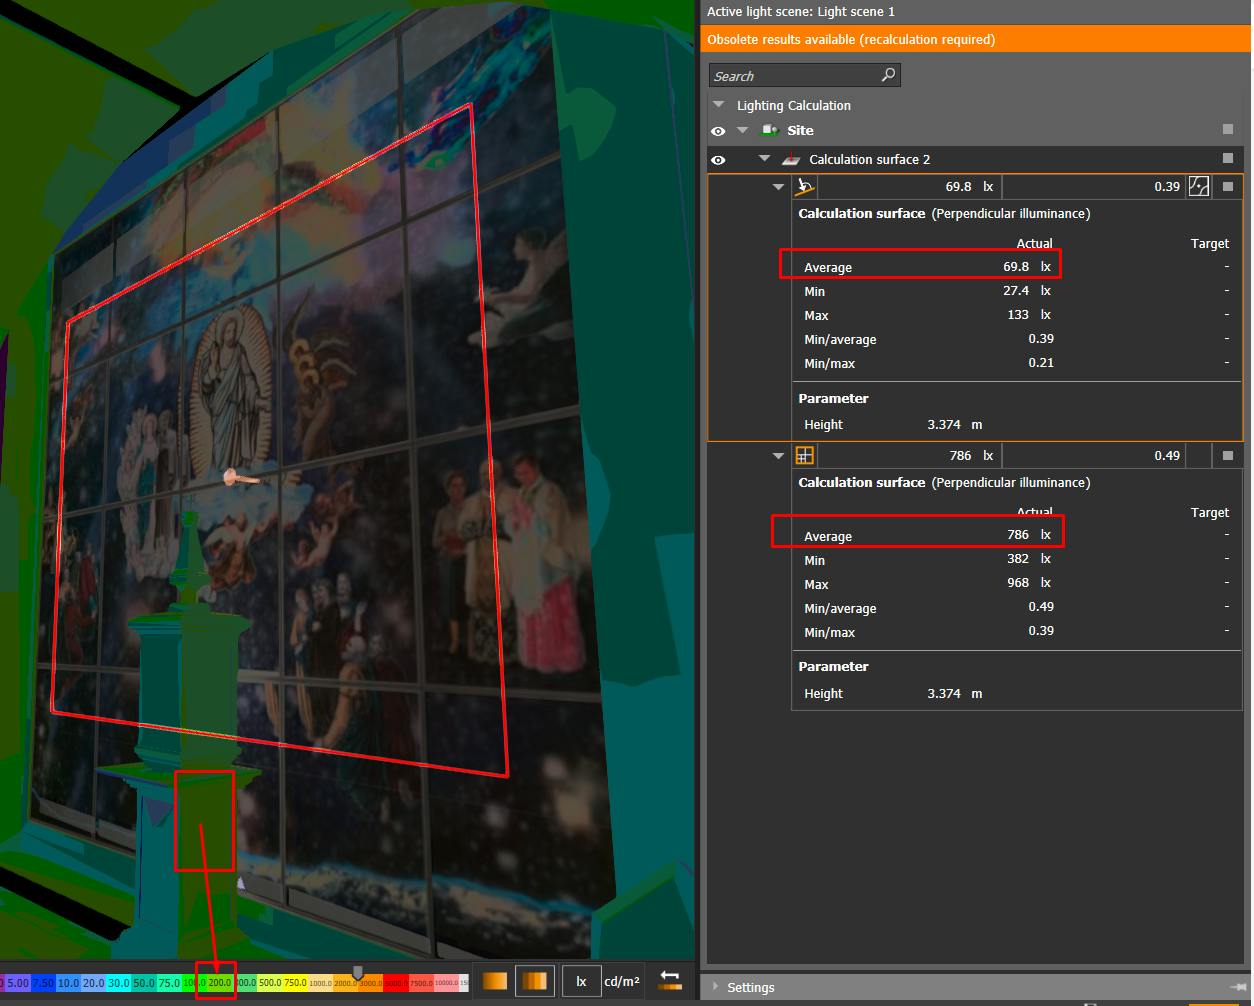Toggle the square checkbox on Calculation surface 2 row
Viewport: 1254px width, 1006px height.
point(1228,158)
